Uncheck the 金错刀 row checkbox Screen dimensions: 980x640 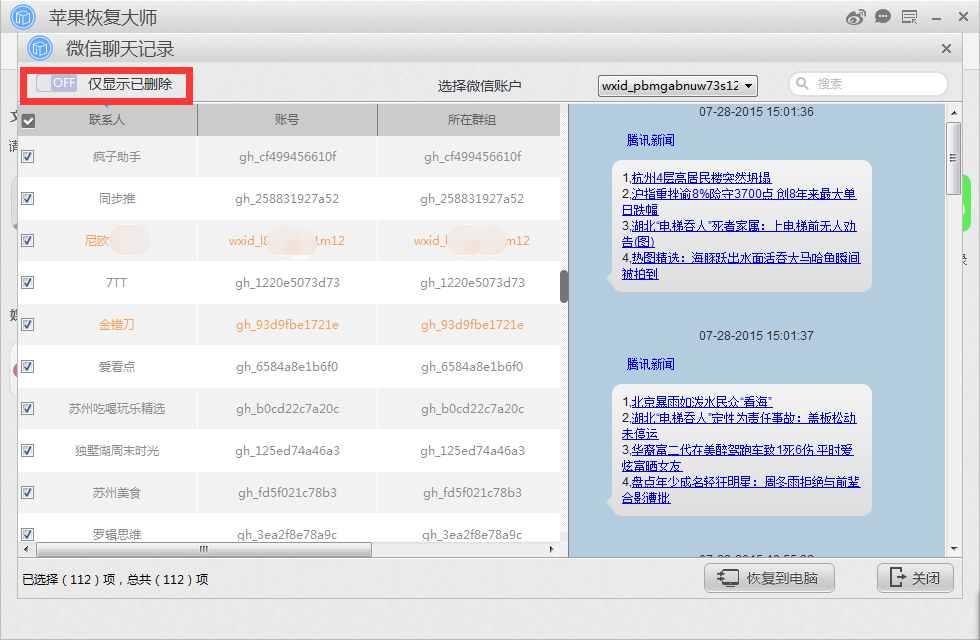[x=28, y=324]
